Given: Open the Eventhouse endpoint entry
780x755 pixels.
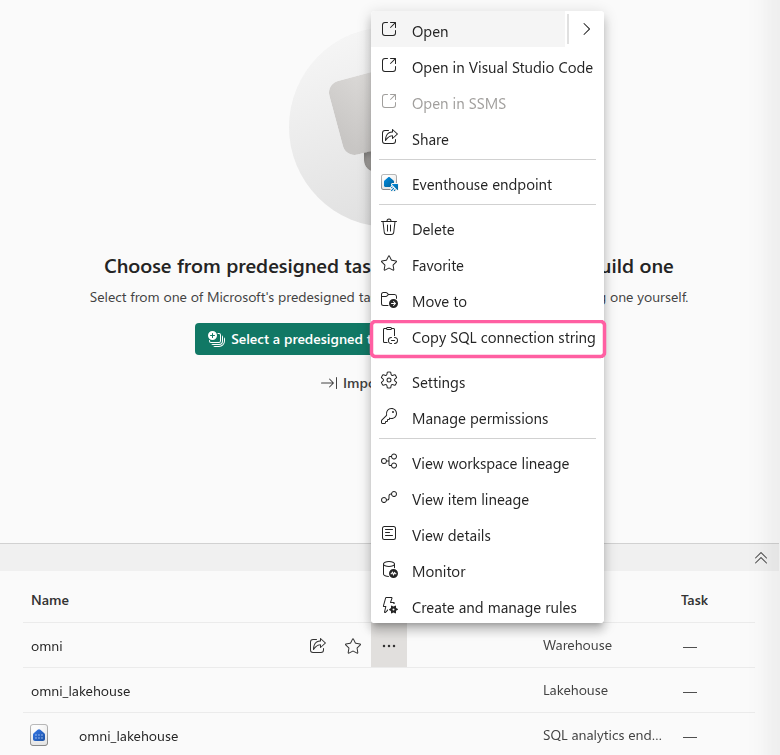Looking at the screenshot, I should pyautogui.click(x=488, y=185).
